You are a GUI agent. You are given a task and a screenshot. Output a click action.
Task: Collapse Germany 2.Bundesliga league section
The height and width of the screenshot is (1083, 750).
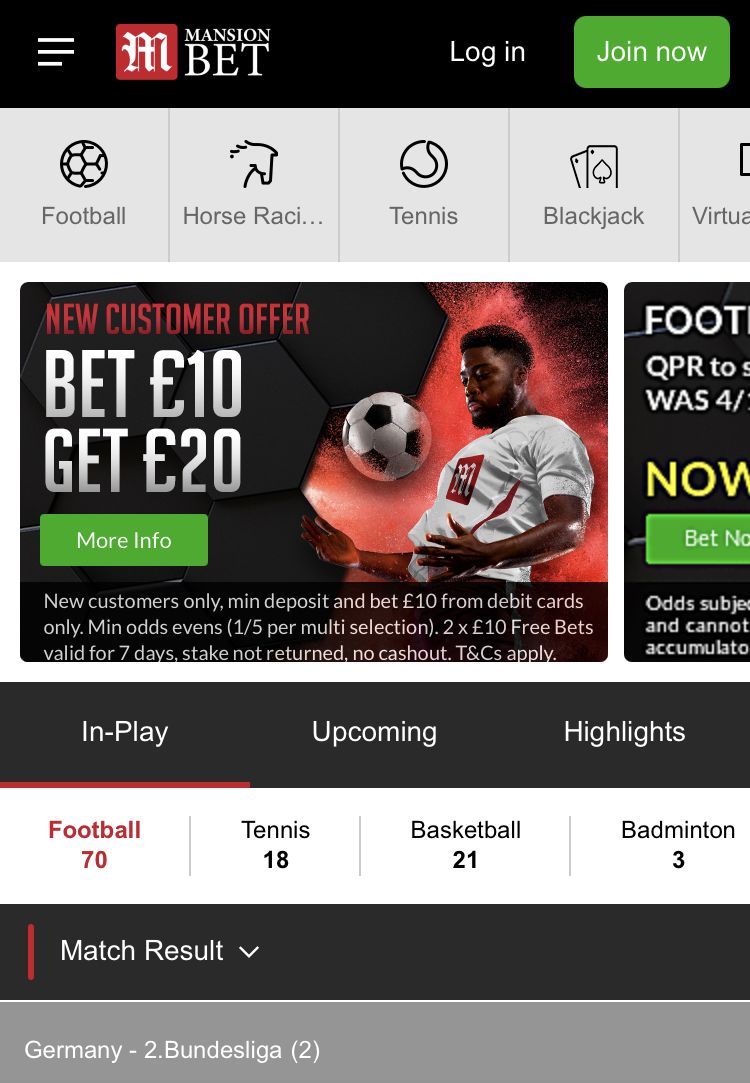(x=375, y=1050)
